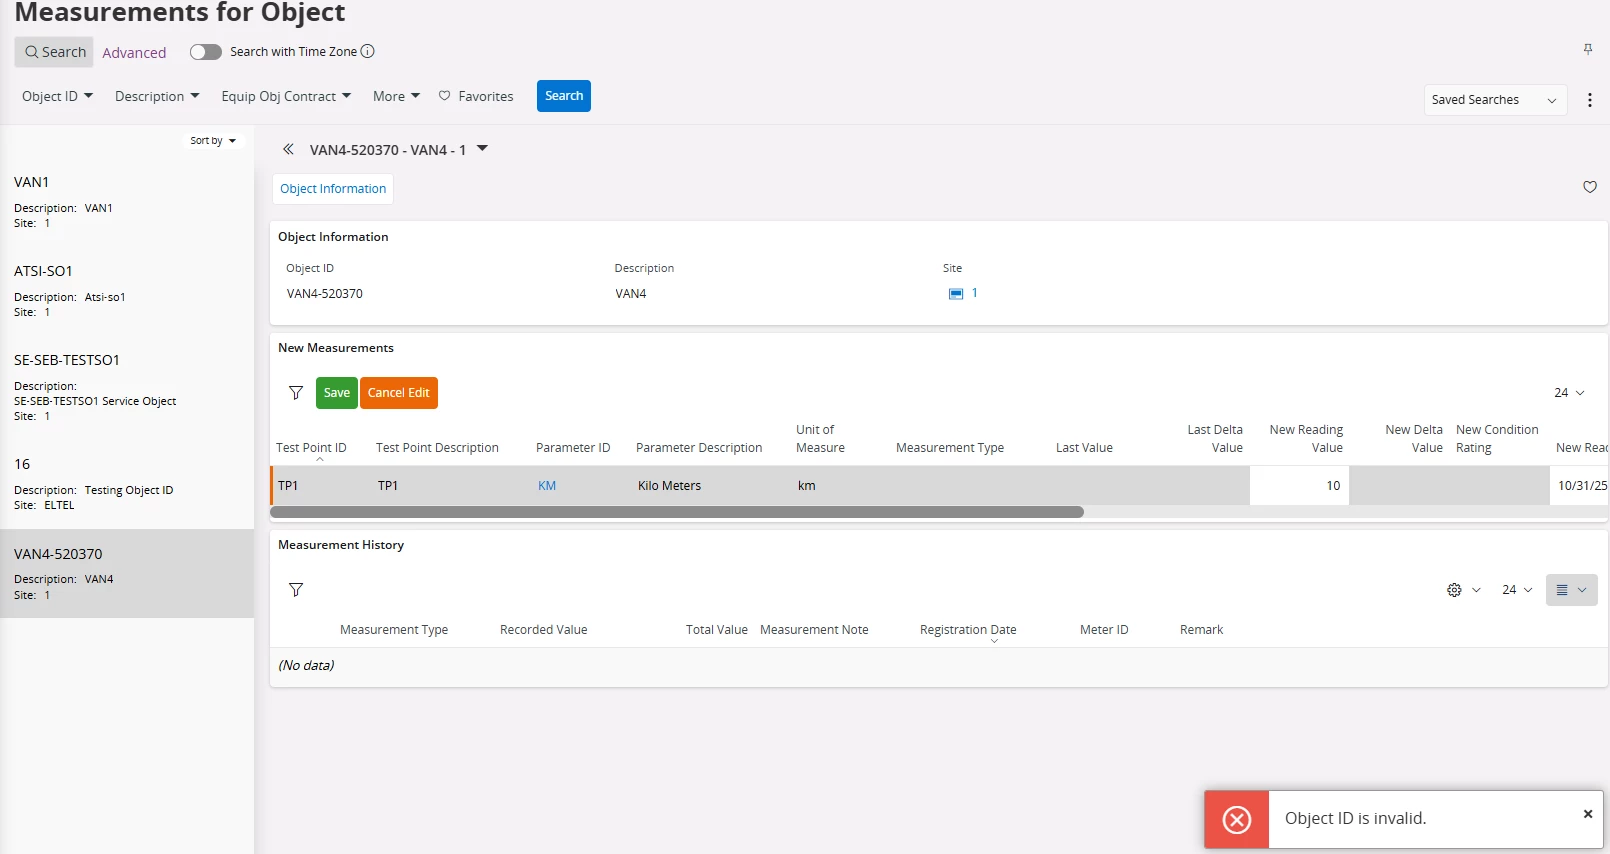Click the Measurement Type header in Measurement History
1610x854 pixels.
[394, 630]
